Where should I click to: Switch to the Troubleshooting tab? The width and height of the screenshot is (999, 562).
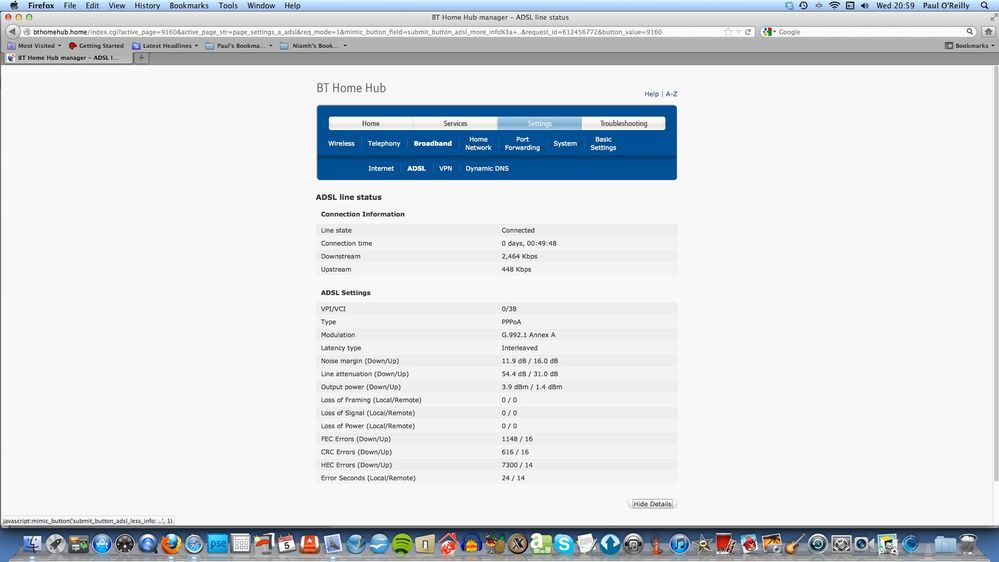coord(624,124)
